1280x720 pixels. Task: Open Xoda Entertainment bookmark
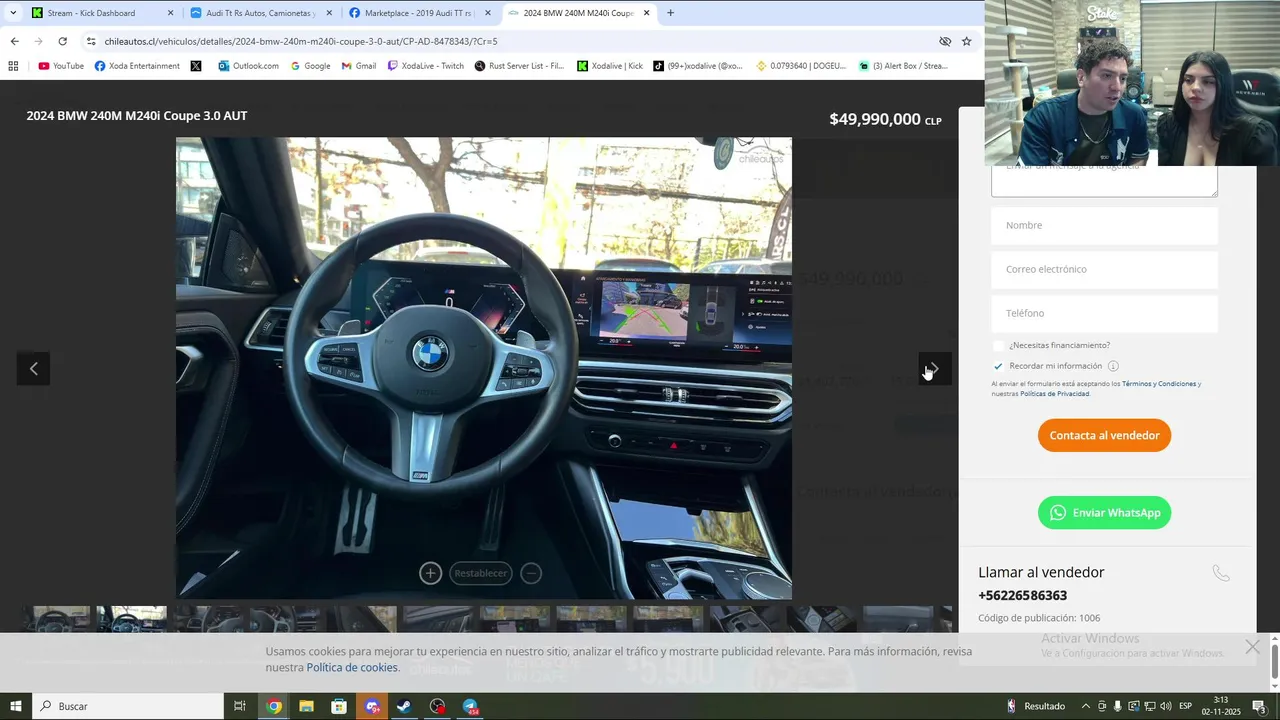[137, 66]
